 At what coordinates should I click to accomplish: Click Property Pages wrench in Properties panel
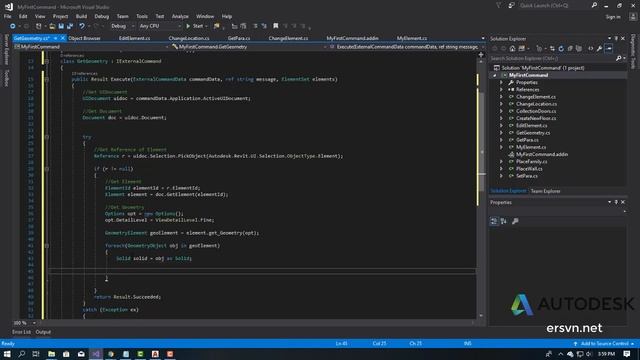click(515, 221)
